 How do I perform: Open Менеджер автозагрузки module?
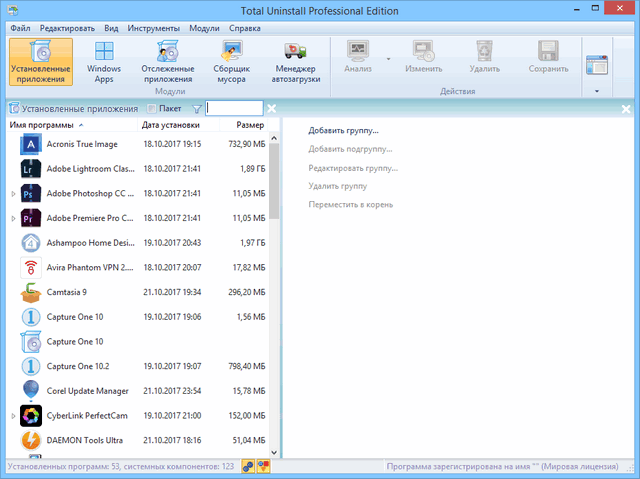295,62
